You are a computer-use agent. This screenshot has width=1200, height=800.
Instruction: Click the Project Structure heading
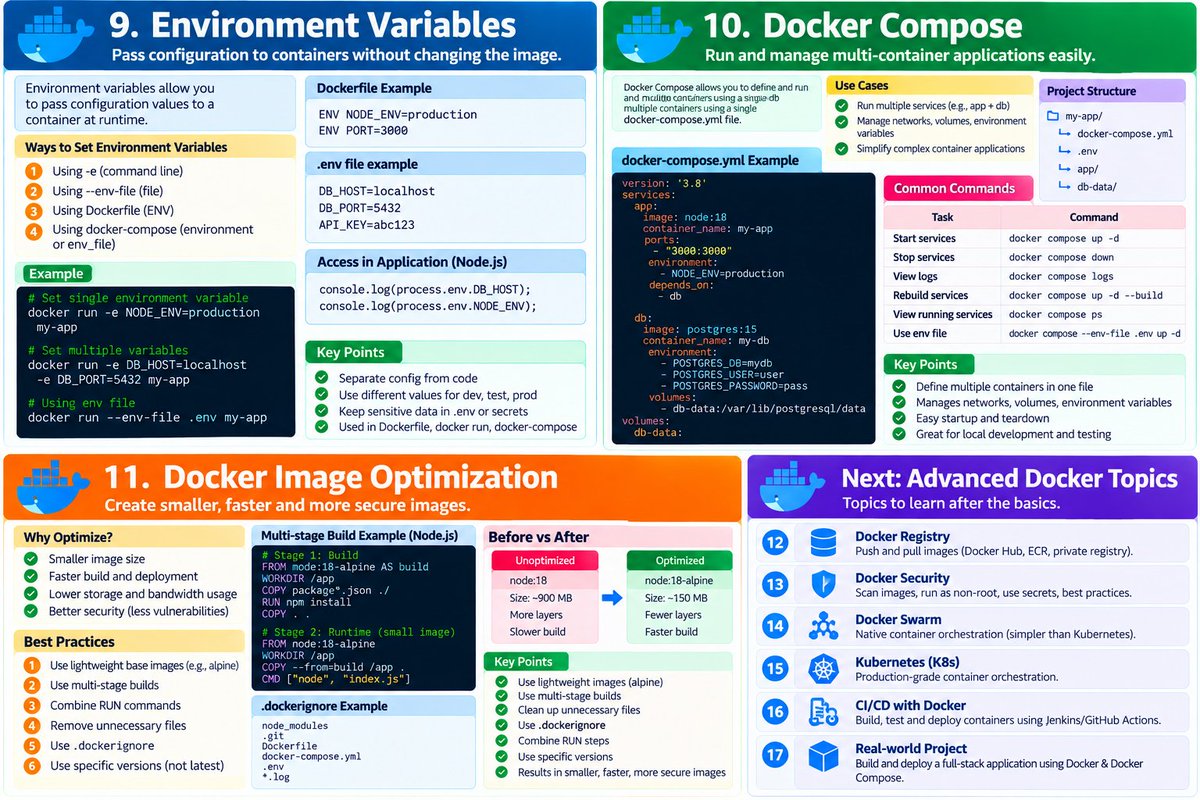point(1091,91)
